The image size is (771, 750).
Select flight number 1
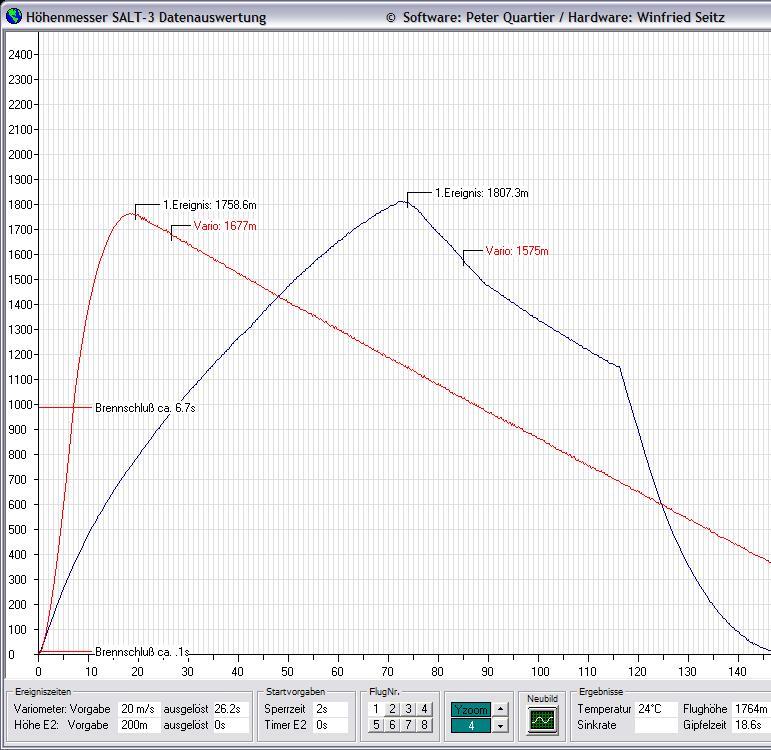(x=376, y=709)
